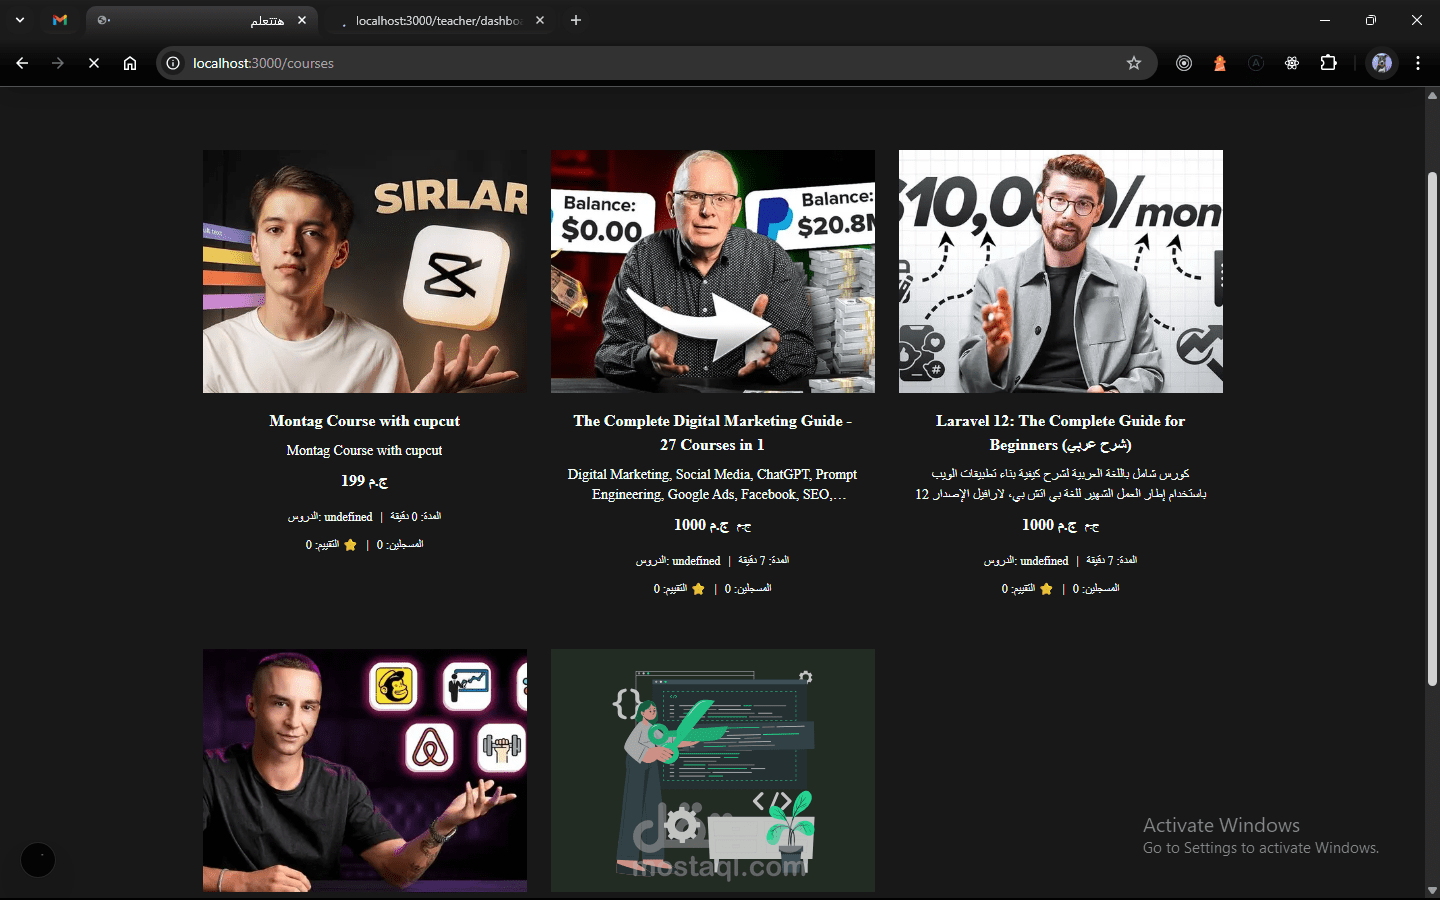The height and width of the screenshot is (900, 1440).
Task: Open the "Montag Course with cupcut" bold title
Action: click(365, 421)
